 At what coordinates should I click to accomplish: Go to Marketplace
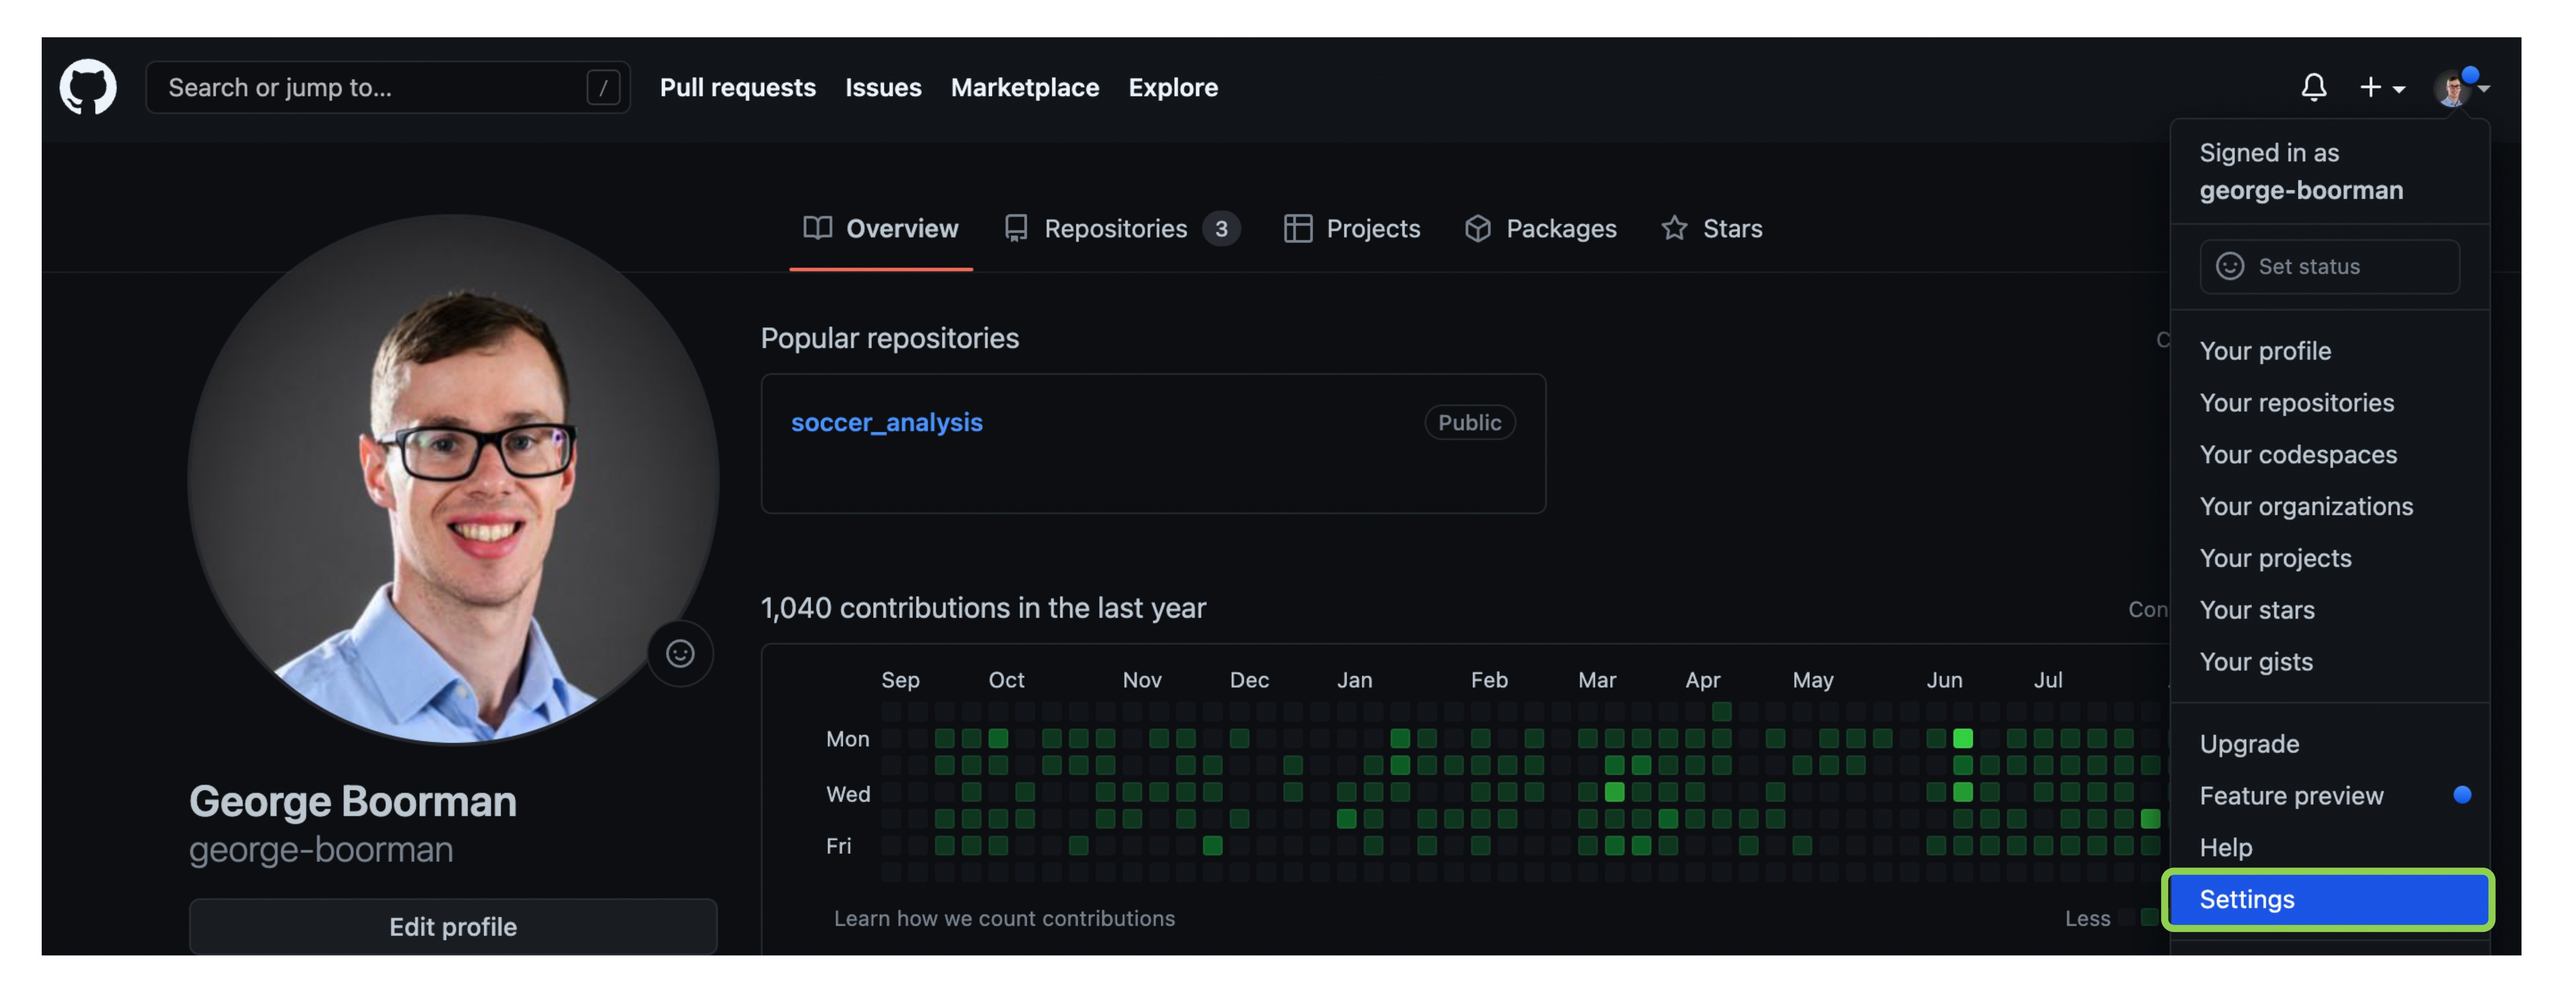pyautogui.click(x=1024, y=87)
